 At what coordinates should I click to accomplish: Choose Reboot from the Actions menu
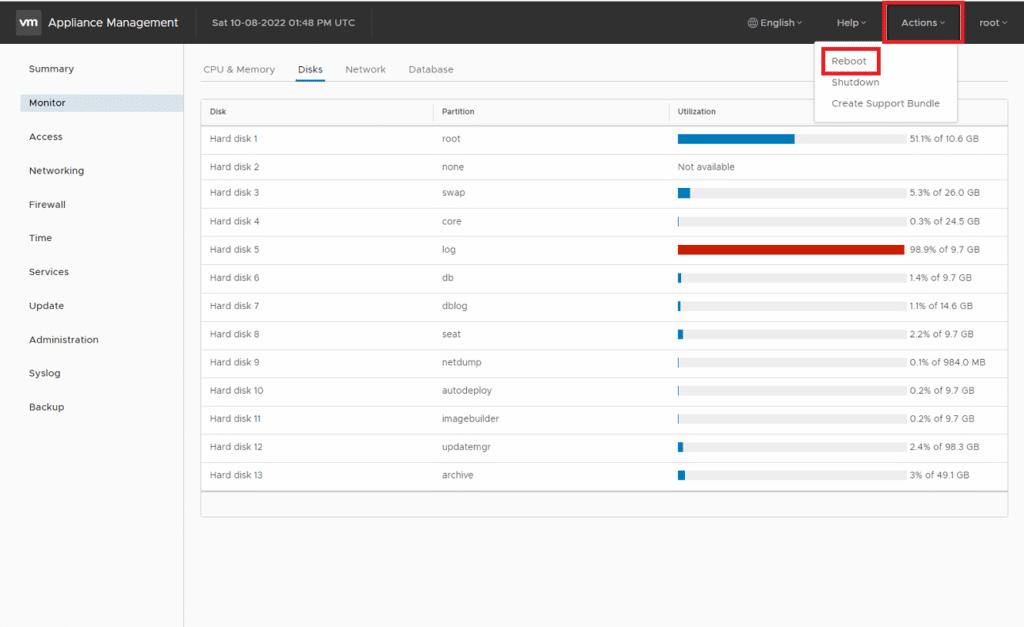tap(849, 61)
